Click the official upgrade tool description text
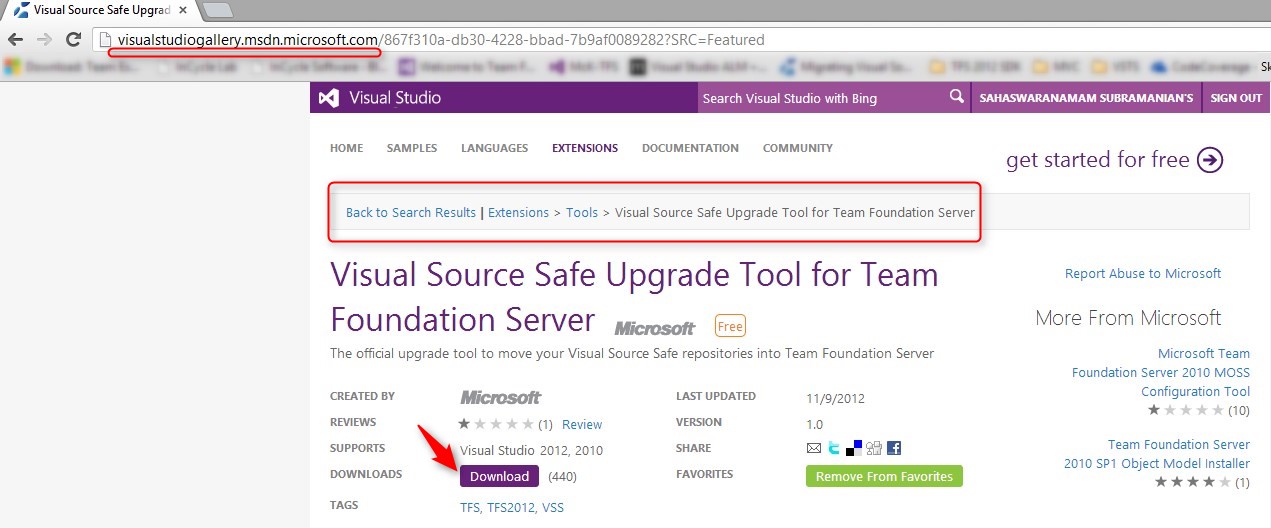 tap(632, 353)
